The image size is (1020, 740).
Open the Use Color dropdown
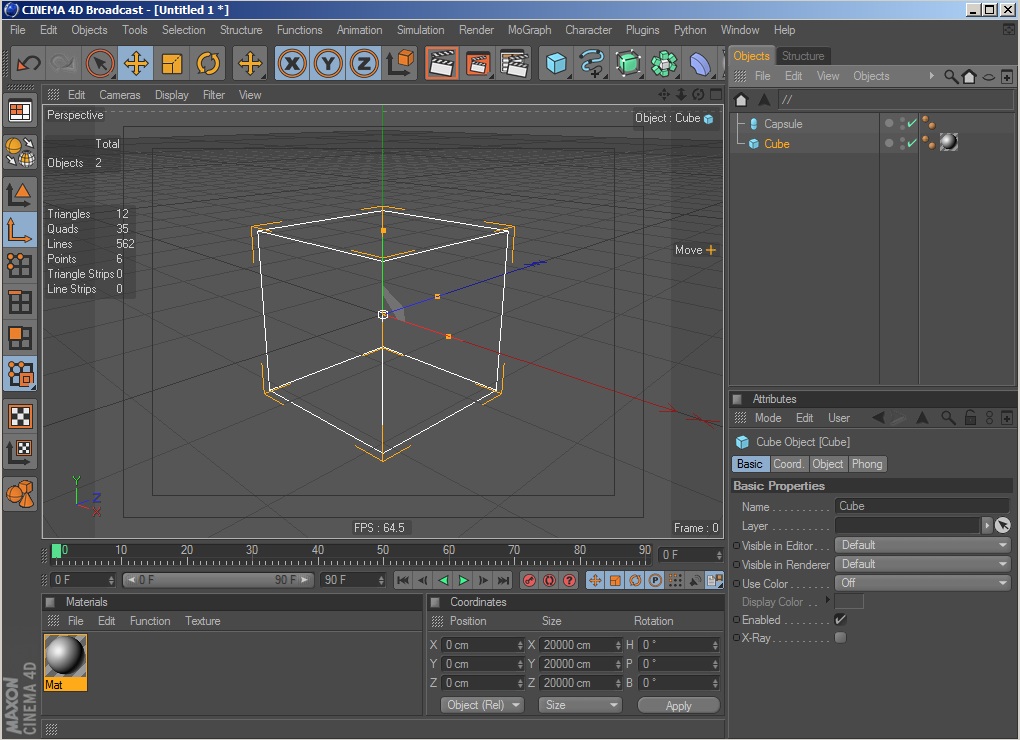[x=922, y=583]
